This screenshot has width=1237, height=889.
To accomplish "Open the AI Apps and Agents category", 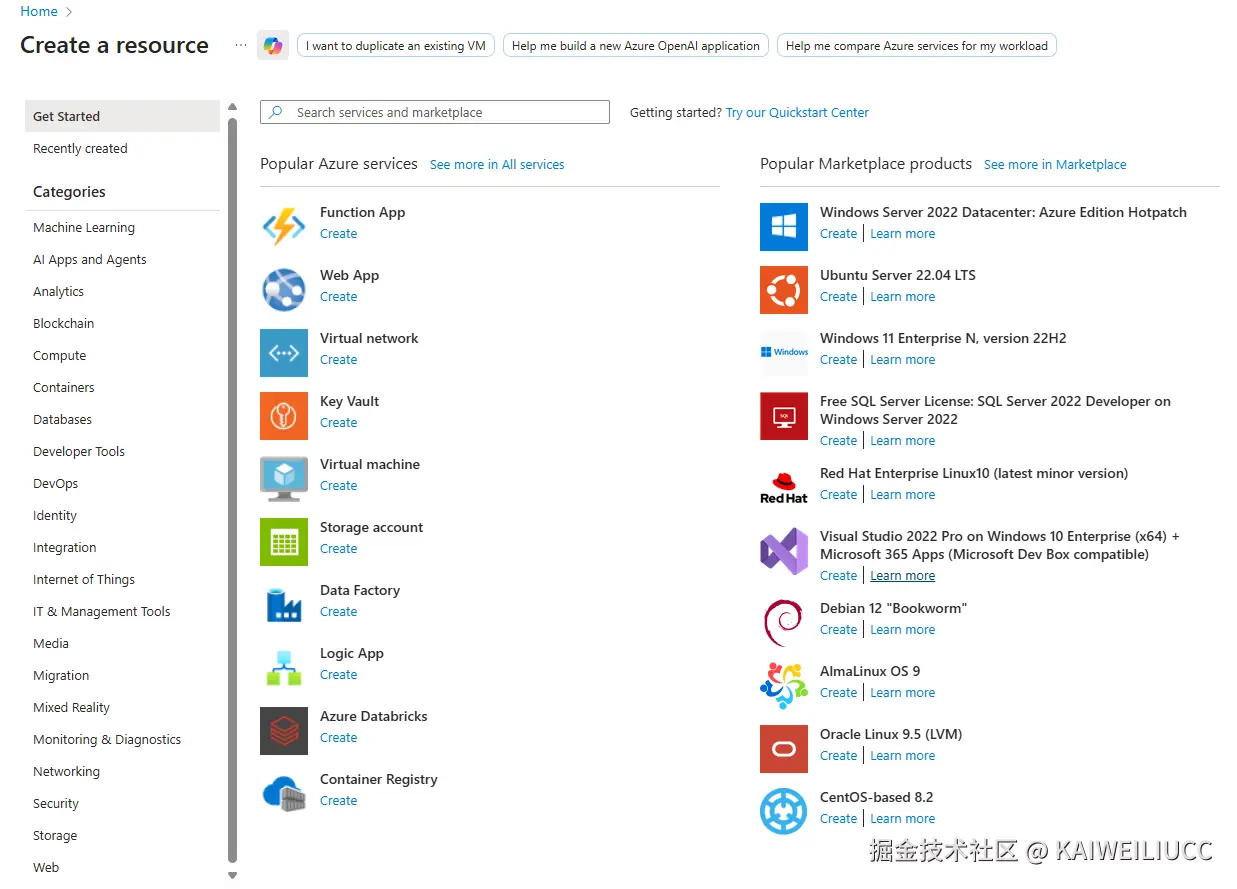I will 90,260.
